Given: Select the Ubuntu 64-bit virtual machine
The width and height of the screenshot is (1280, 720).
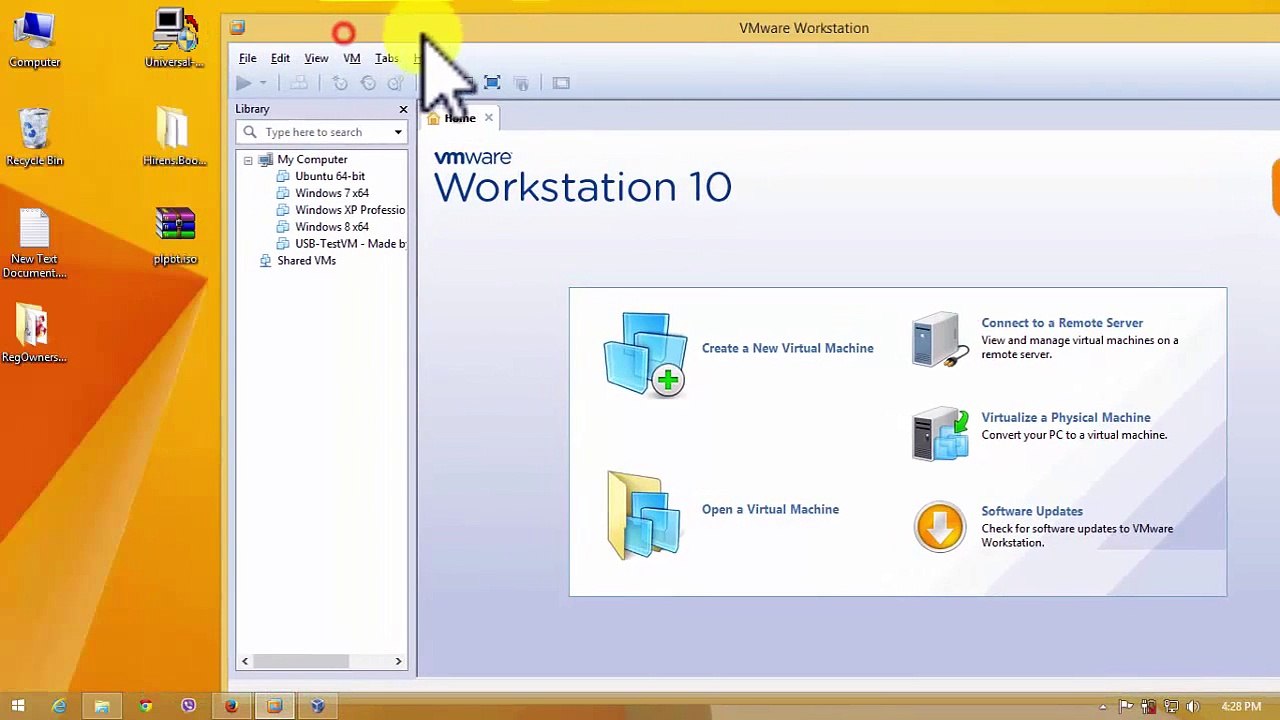Looking at the screenshot, I should [x=330, y=176].
